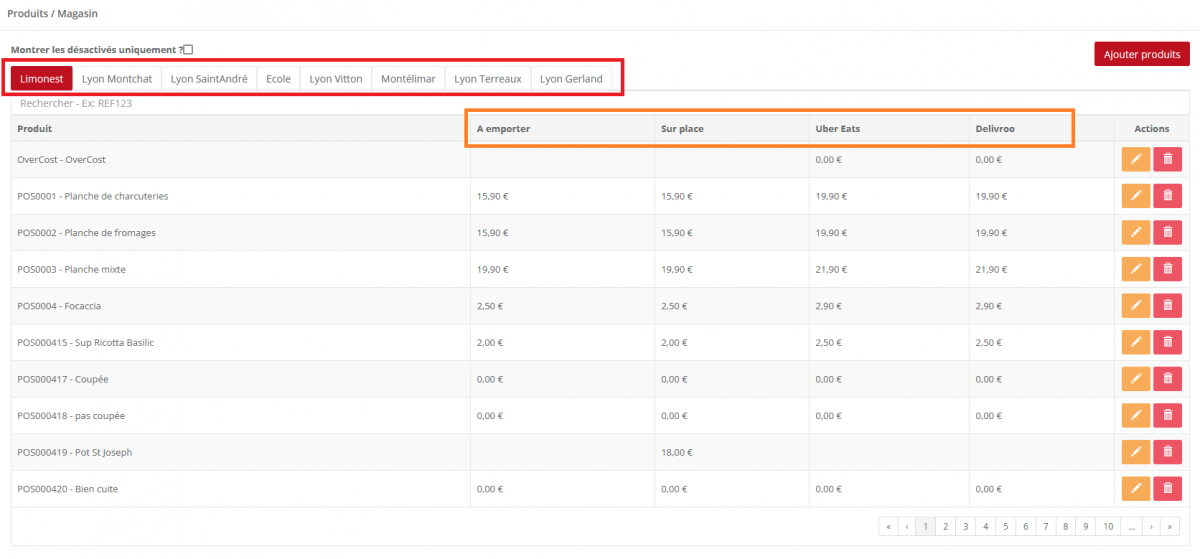The width and height of the screenshot is (1200, 559).
Task: Delete the Planche de fromages product
Action: click(x=1167, y=233)
